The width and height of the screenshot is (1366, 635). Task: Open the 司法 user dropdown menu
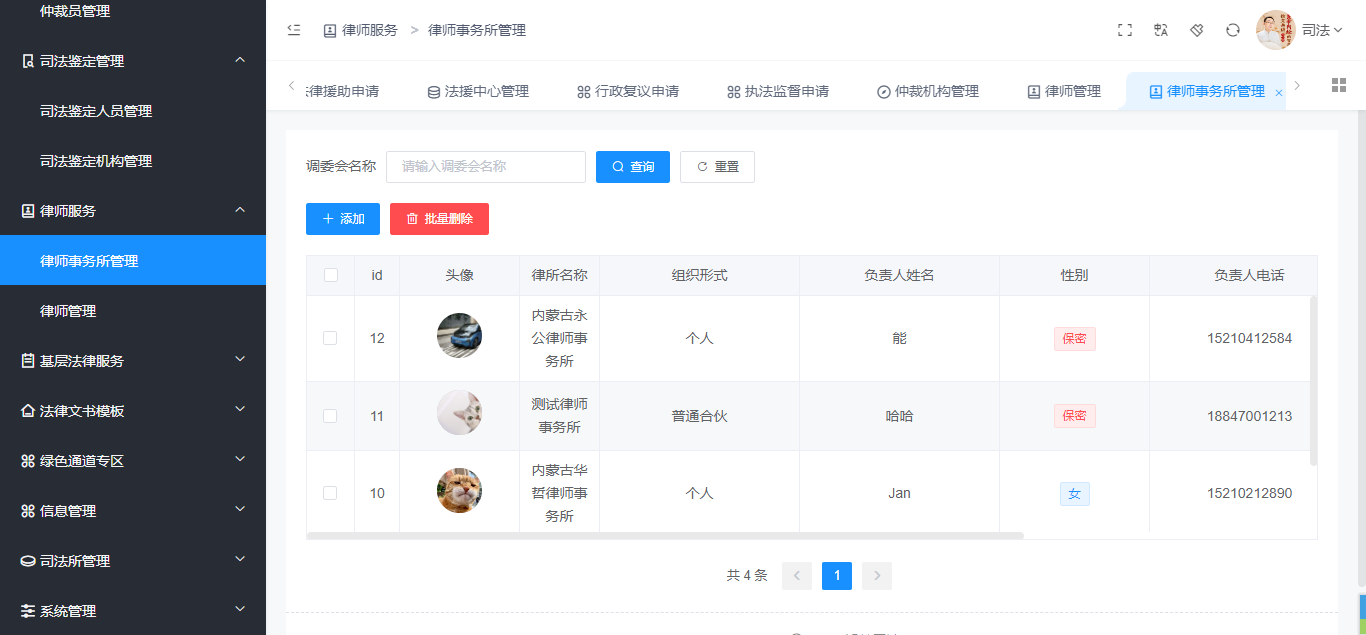click(x=1321, y=30)
